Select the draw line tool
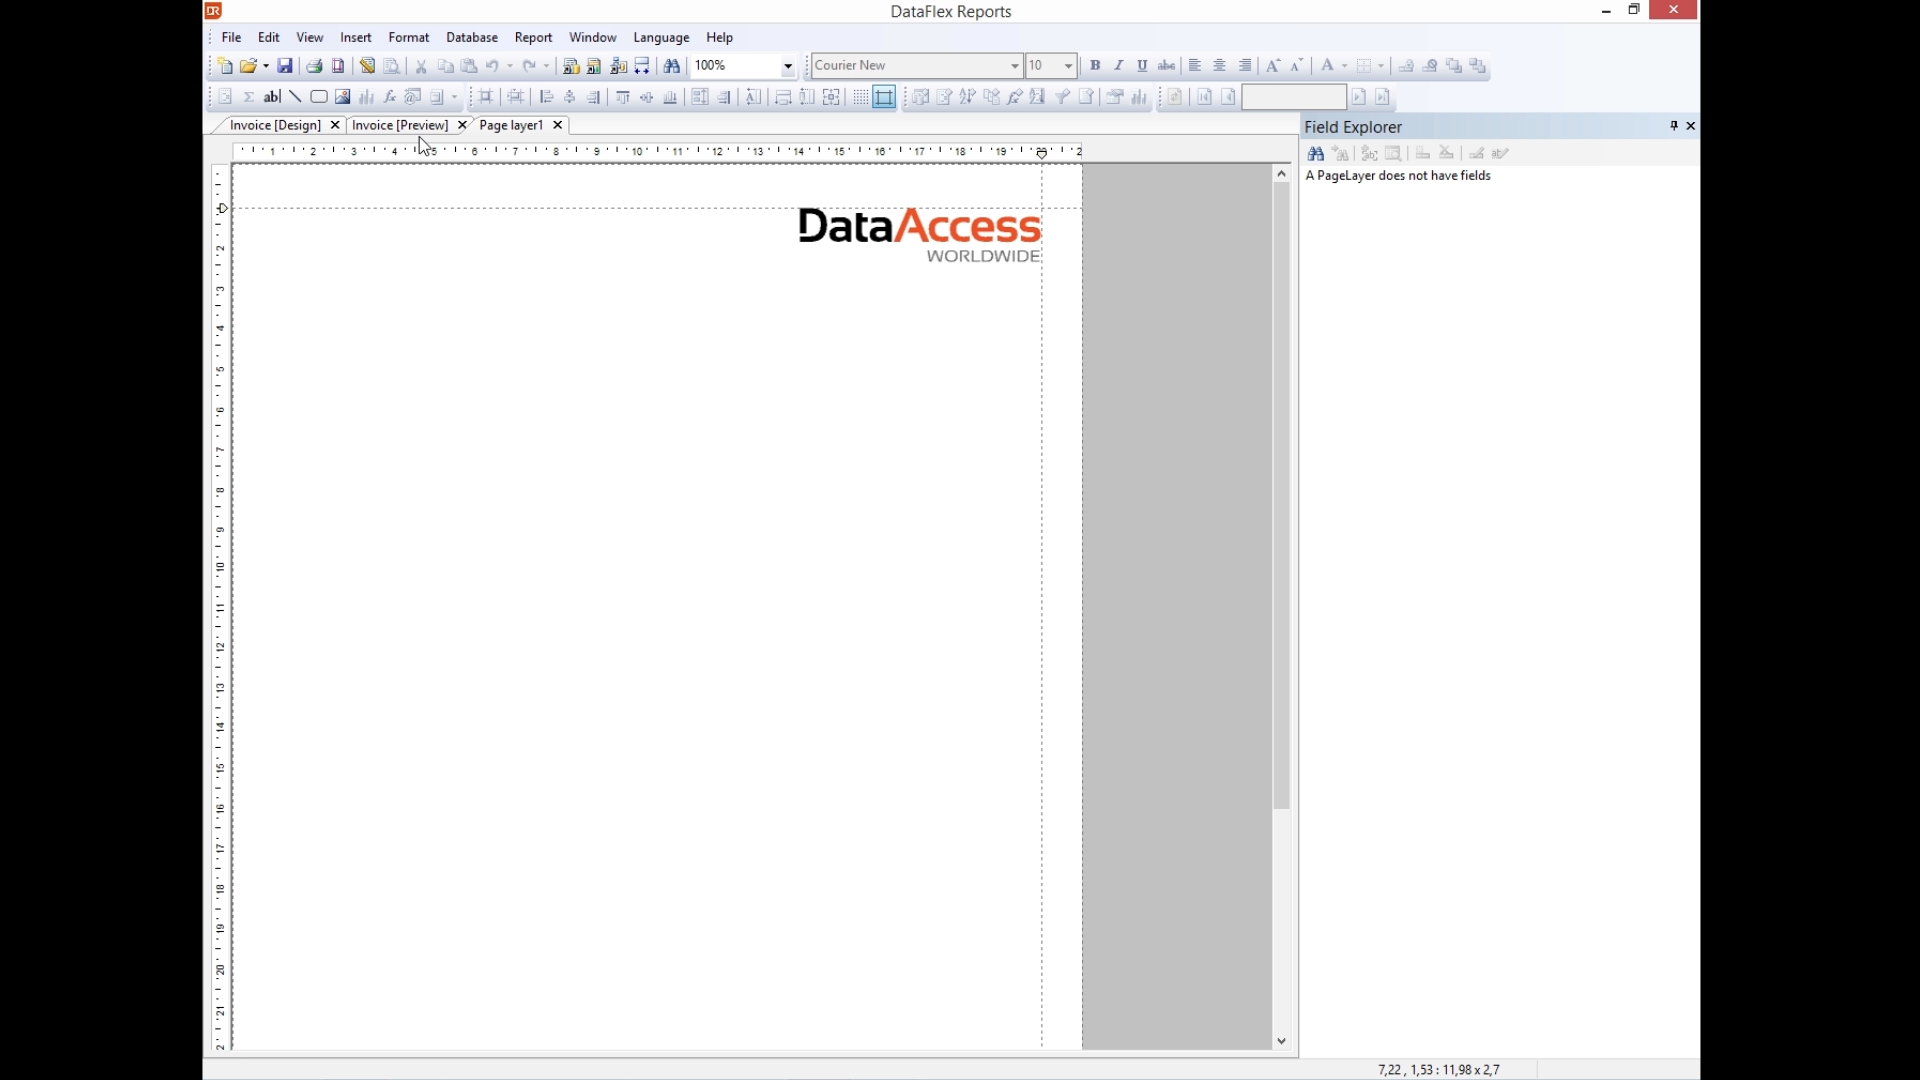1920x1080 pixels. click(x=295, y=97)
